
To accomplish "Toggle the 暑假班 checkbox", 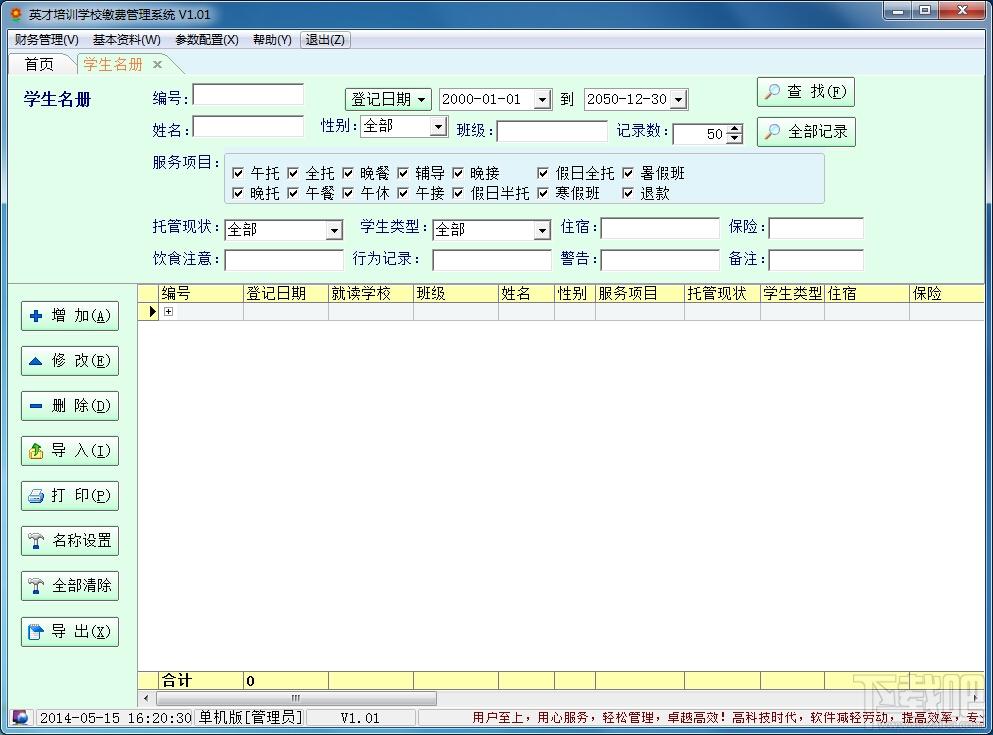I will tap(628, 173).
